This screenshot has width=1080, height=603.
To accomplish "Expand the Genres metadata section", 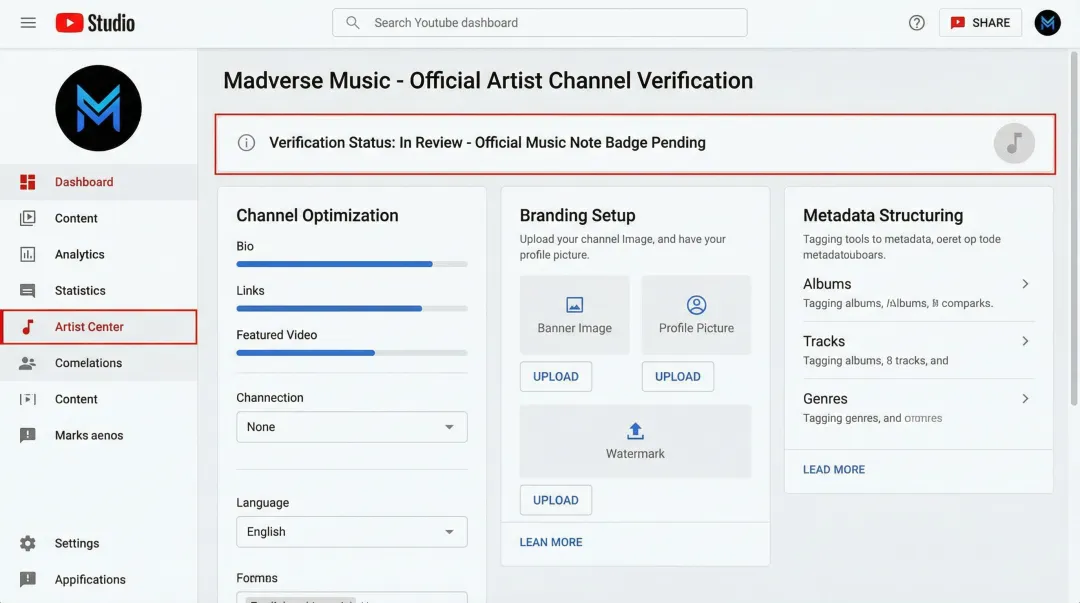I will [x=1025, y=398].
